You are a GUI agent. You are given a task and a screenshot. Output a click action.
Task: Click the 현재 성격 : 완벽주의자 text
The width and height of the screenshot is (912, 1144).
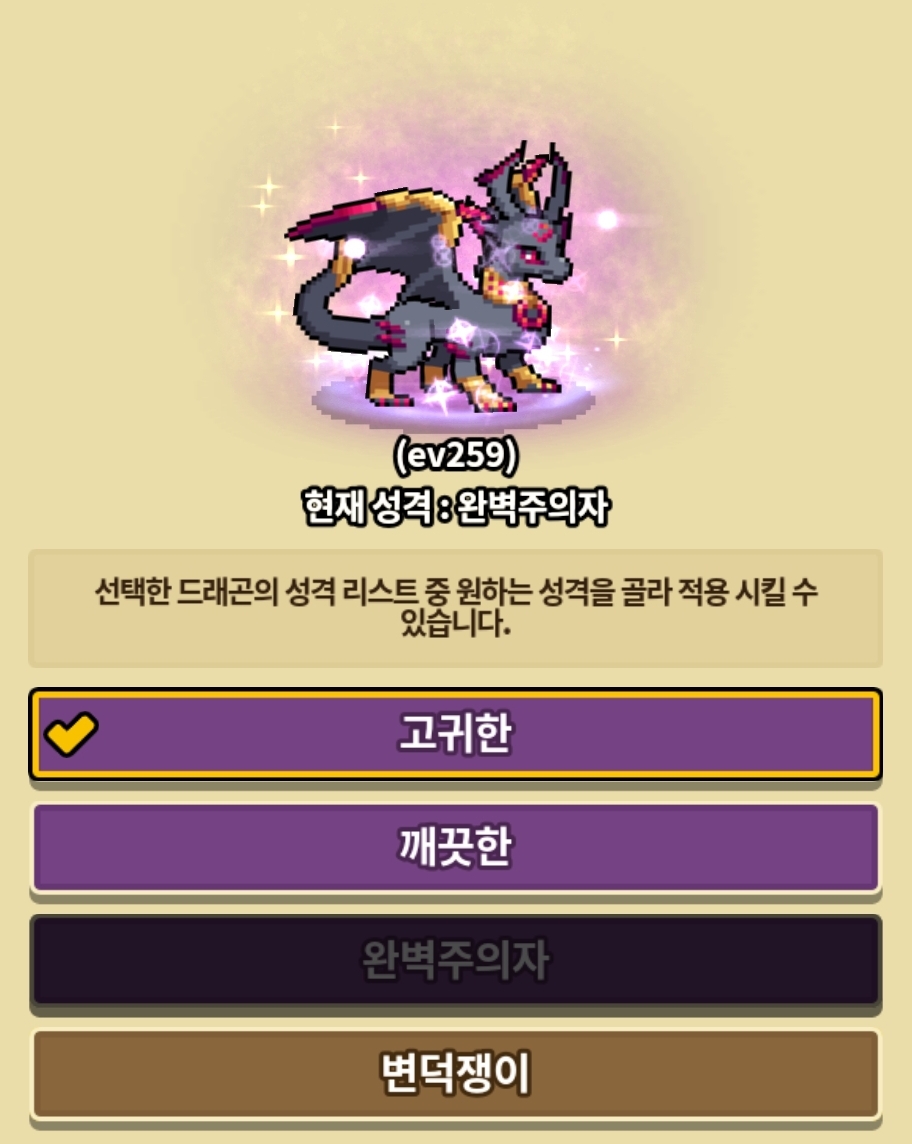[x=456, y=506]
